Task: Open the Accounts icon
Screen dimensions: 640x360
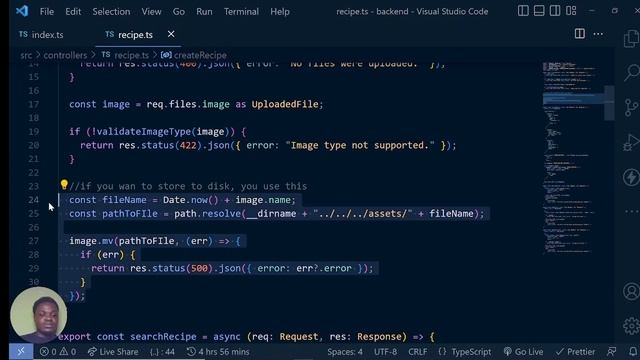Action: click(x=632, y=291)
